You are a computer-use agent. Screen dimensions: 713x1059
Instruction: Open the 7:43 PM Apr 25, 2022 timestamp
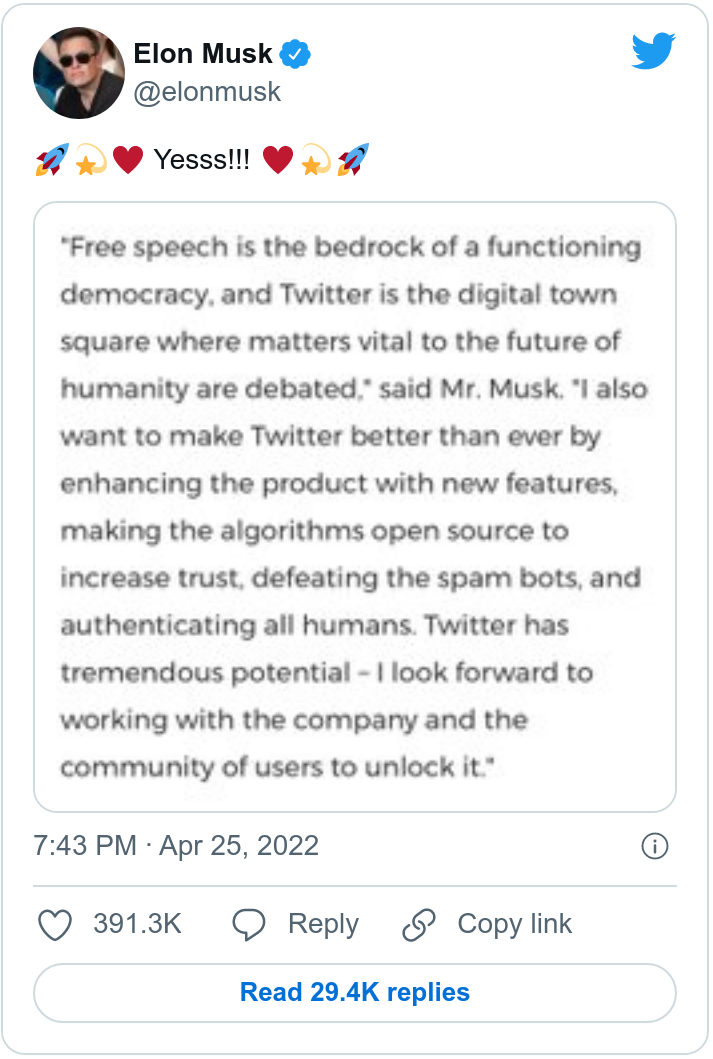coord(176,846)
